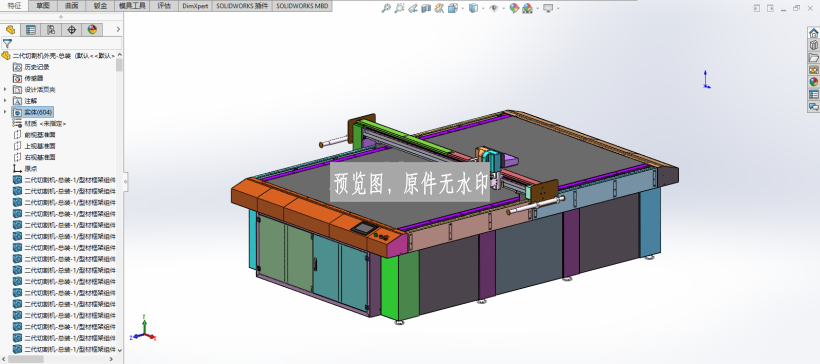
Task: Open the Hide/Show Items dropdown arrow
Action: [x=503, y=8]
